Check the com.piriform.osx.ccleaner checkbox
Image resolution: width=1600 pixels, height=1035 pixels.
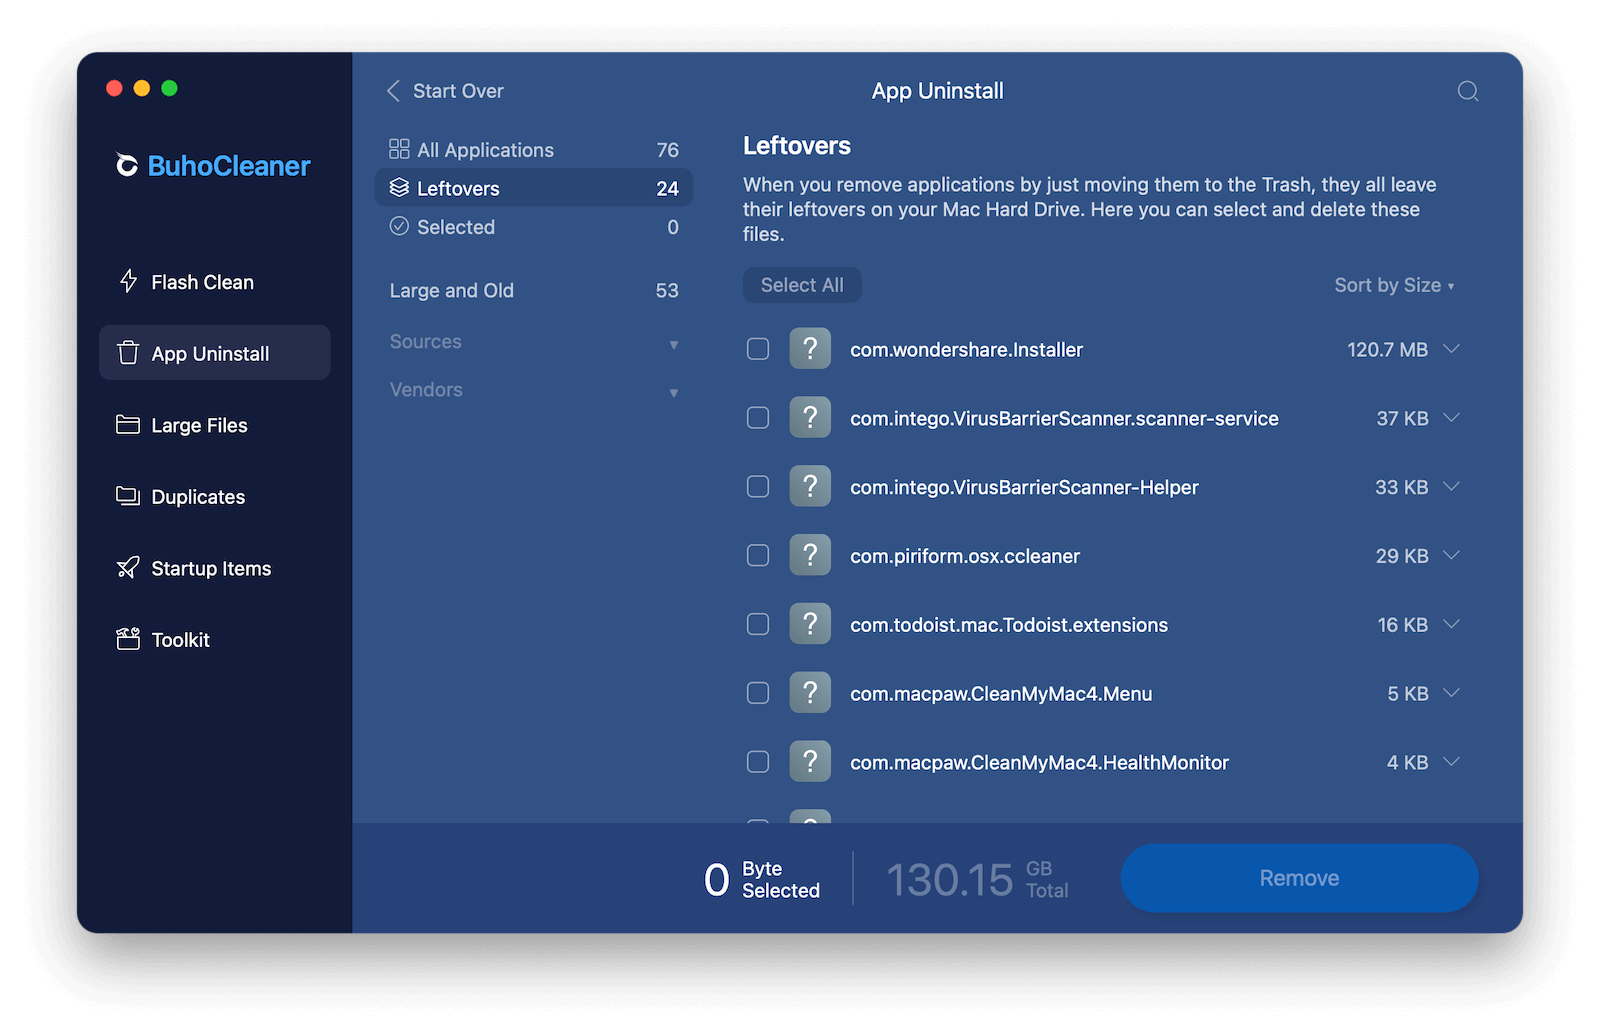coord(758,555)
